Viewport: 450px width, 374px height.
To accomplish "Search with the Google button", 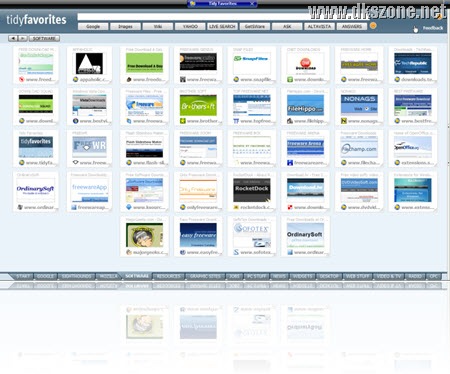I will 93,26.
